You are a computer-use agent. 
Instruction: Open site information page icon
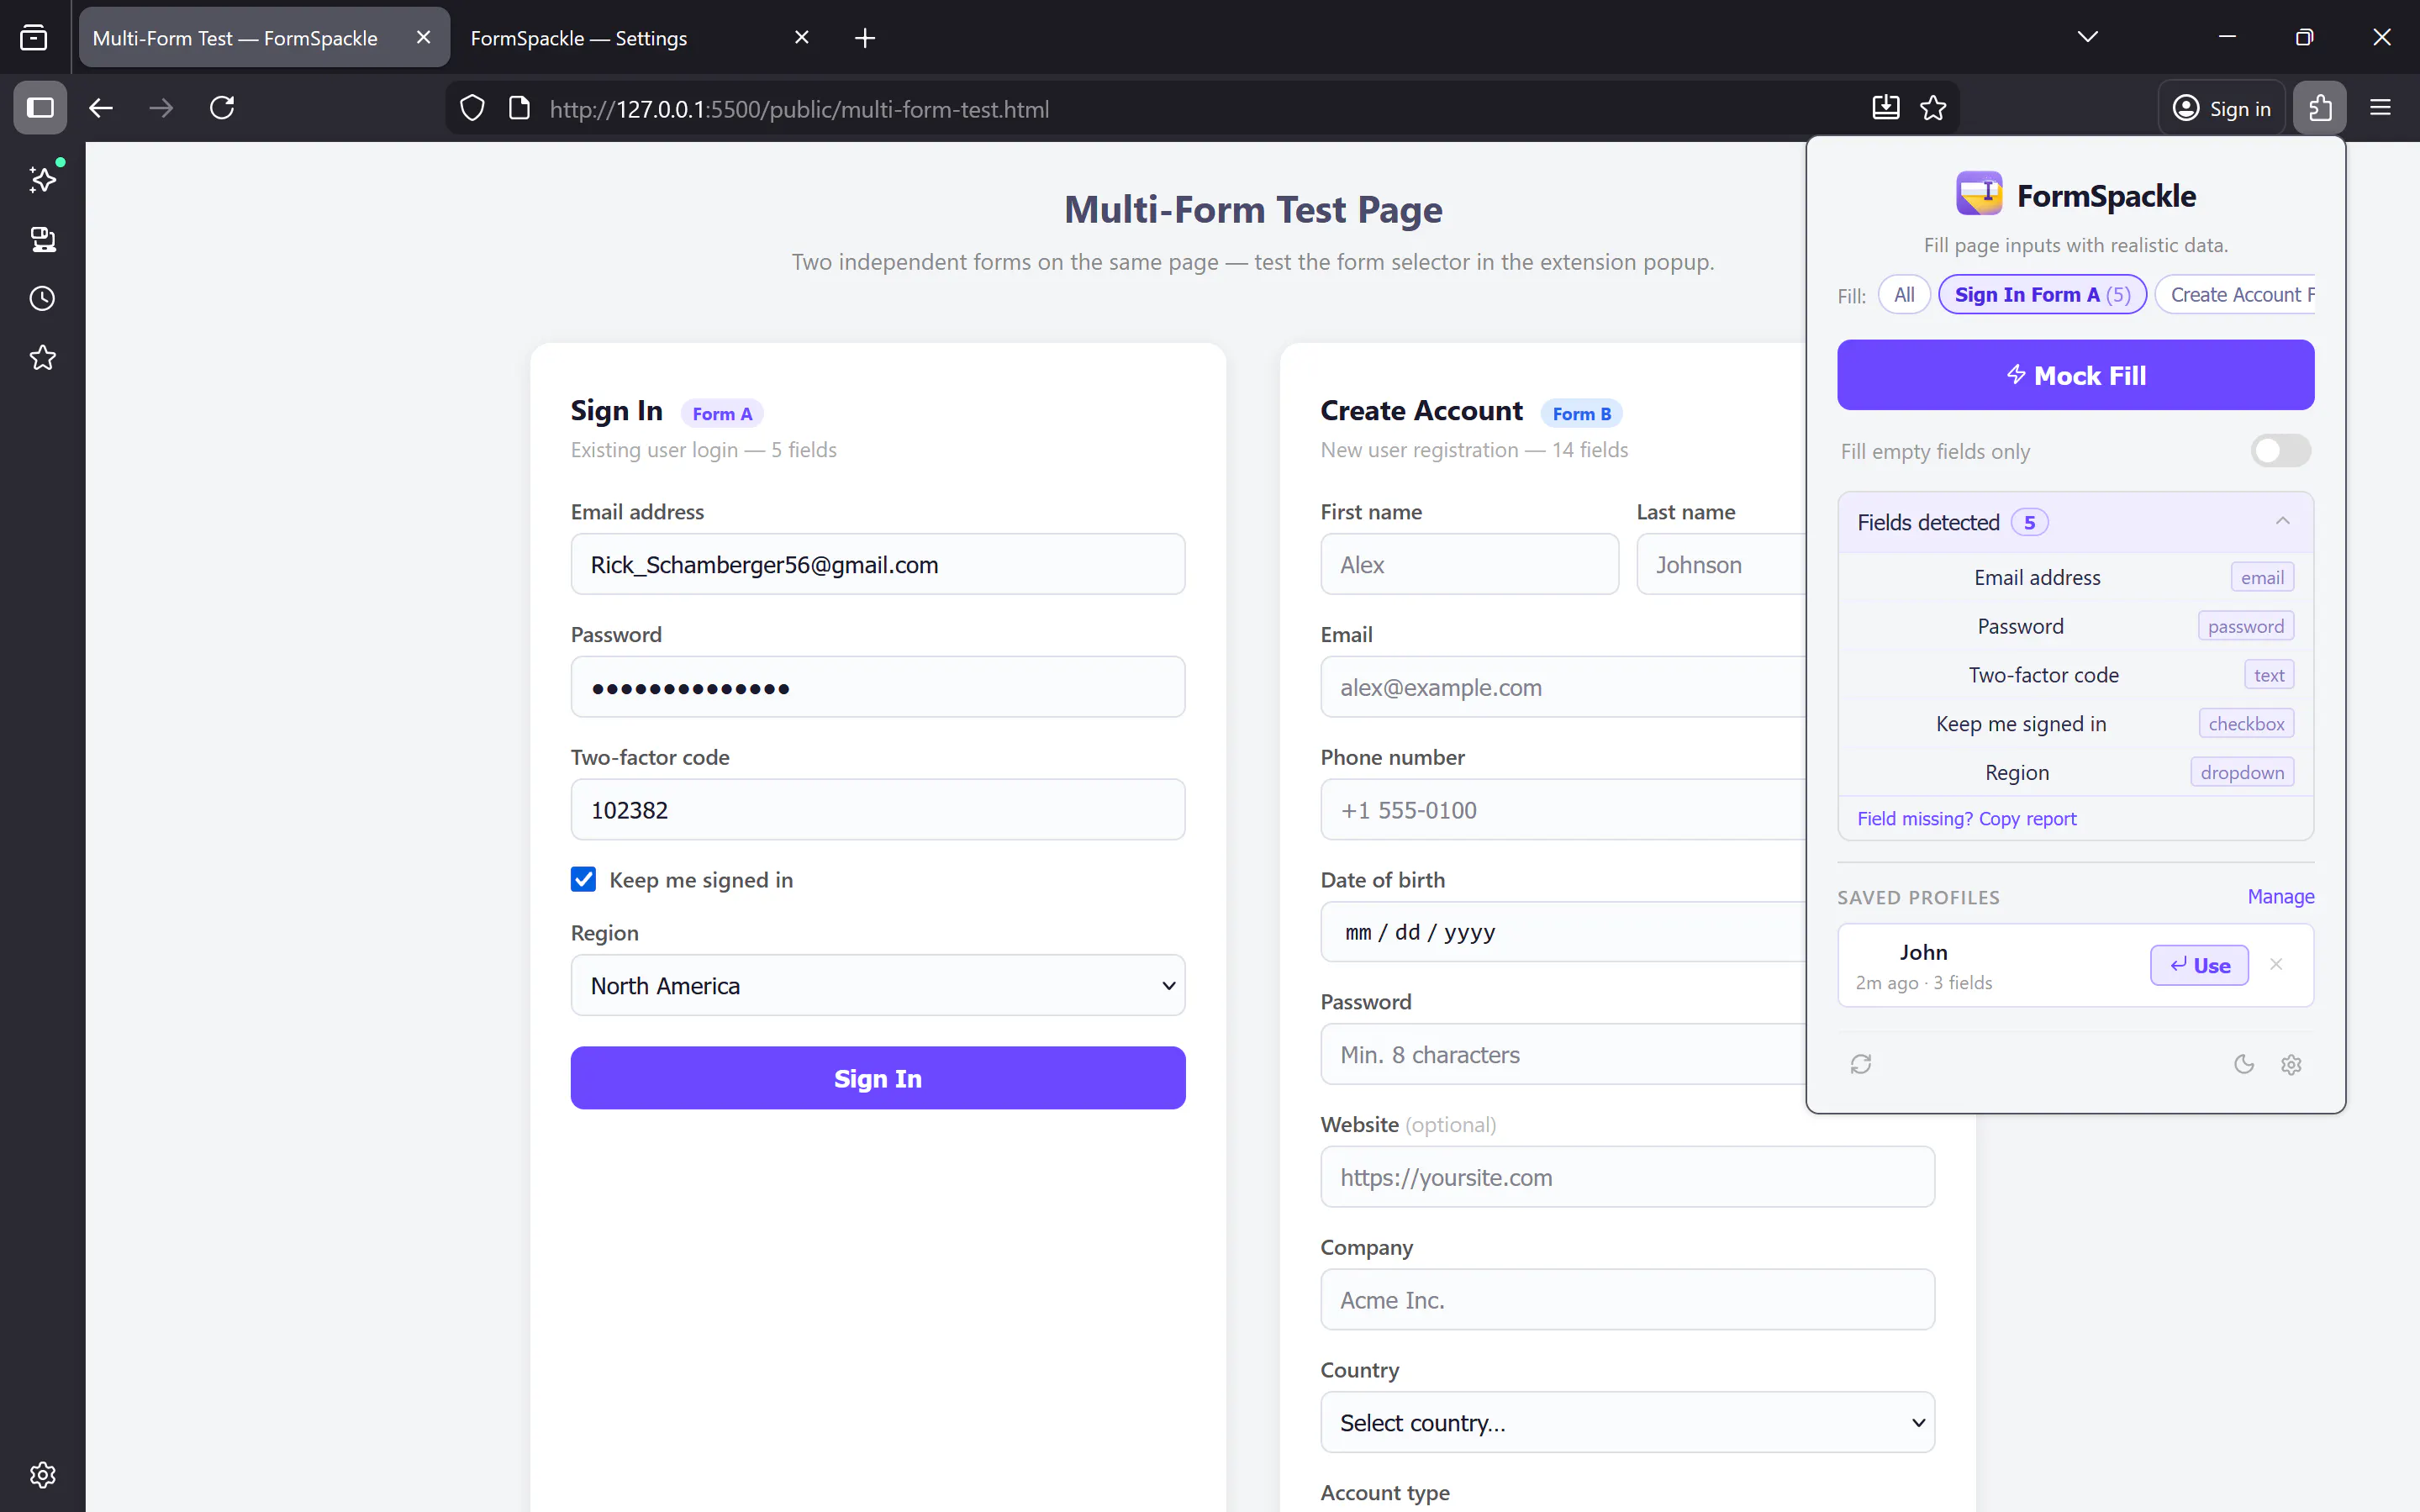coord(519,108)
